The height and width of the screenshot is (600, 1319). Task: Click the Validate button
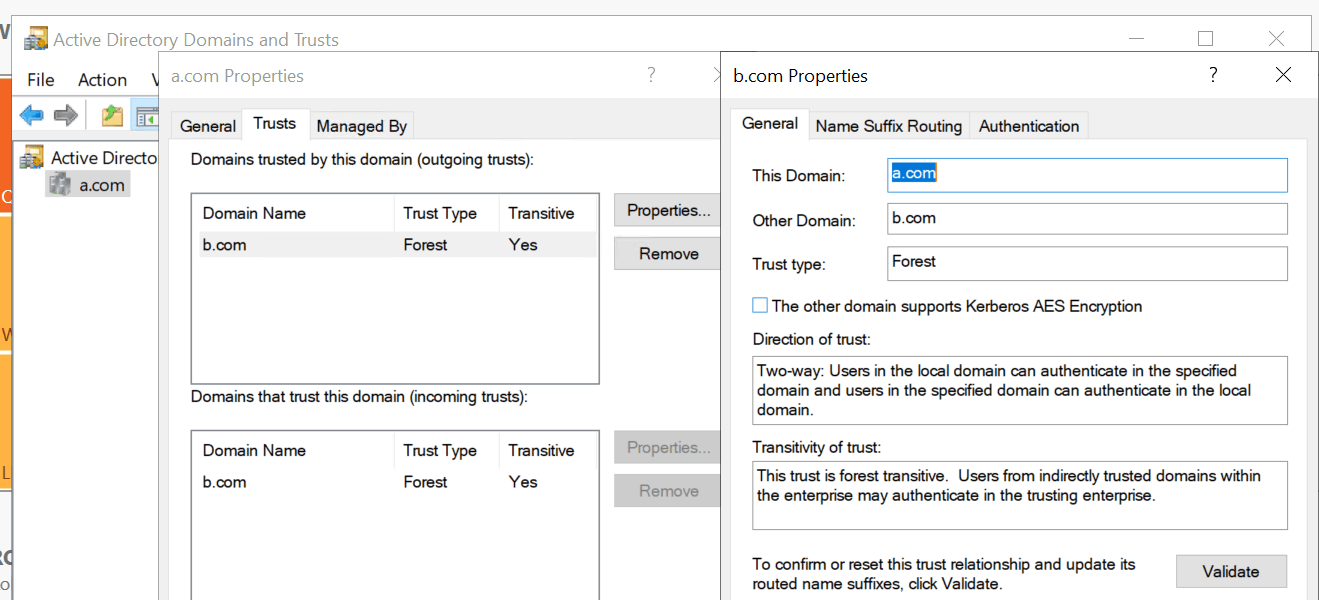click(1231, 571)
